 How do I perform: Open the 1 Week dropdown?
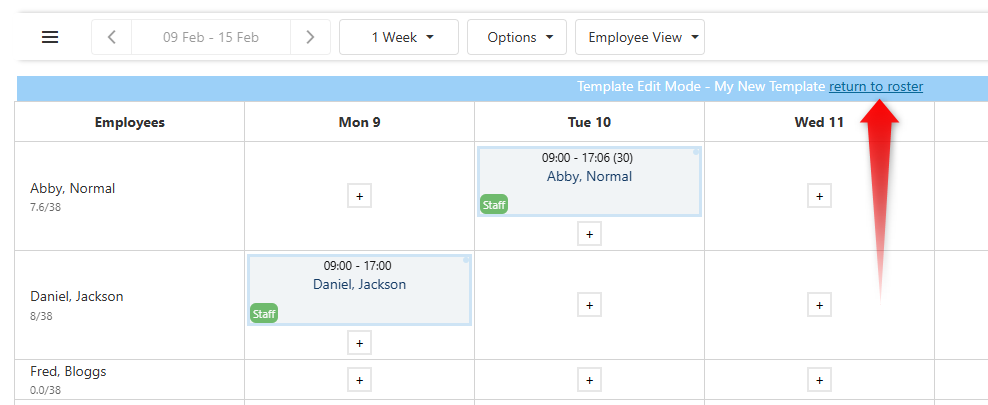click(x=399, y=37)
